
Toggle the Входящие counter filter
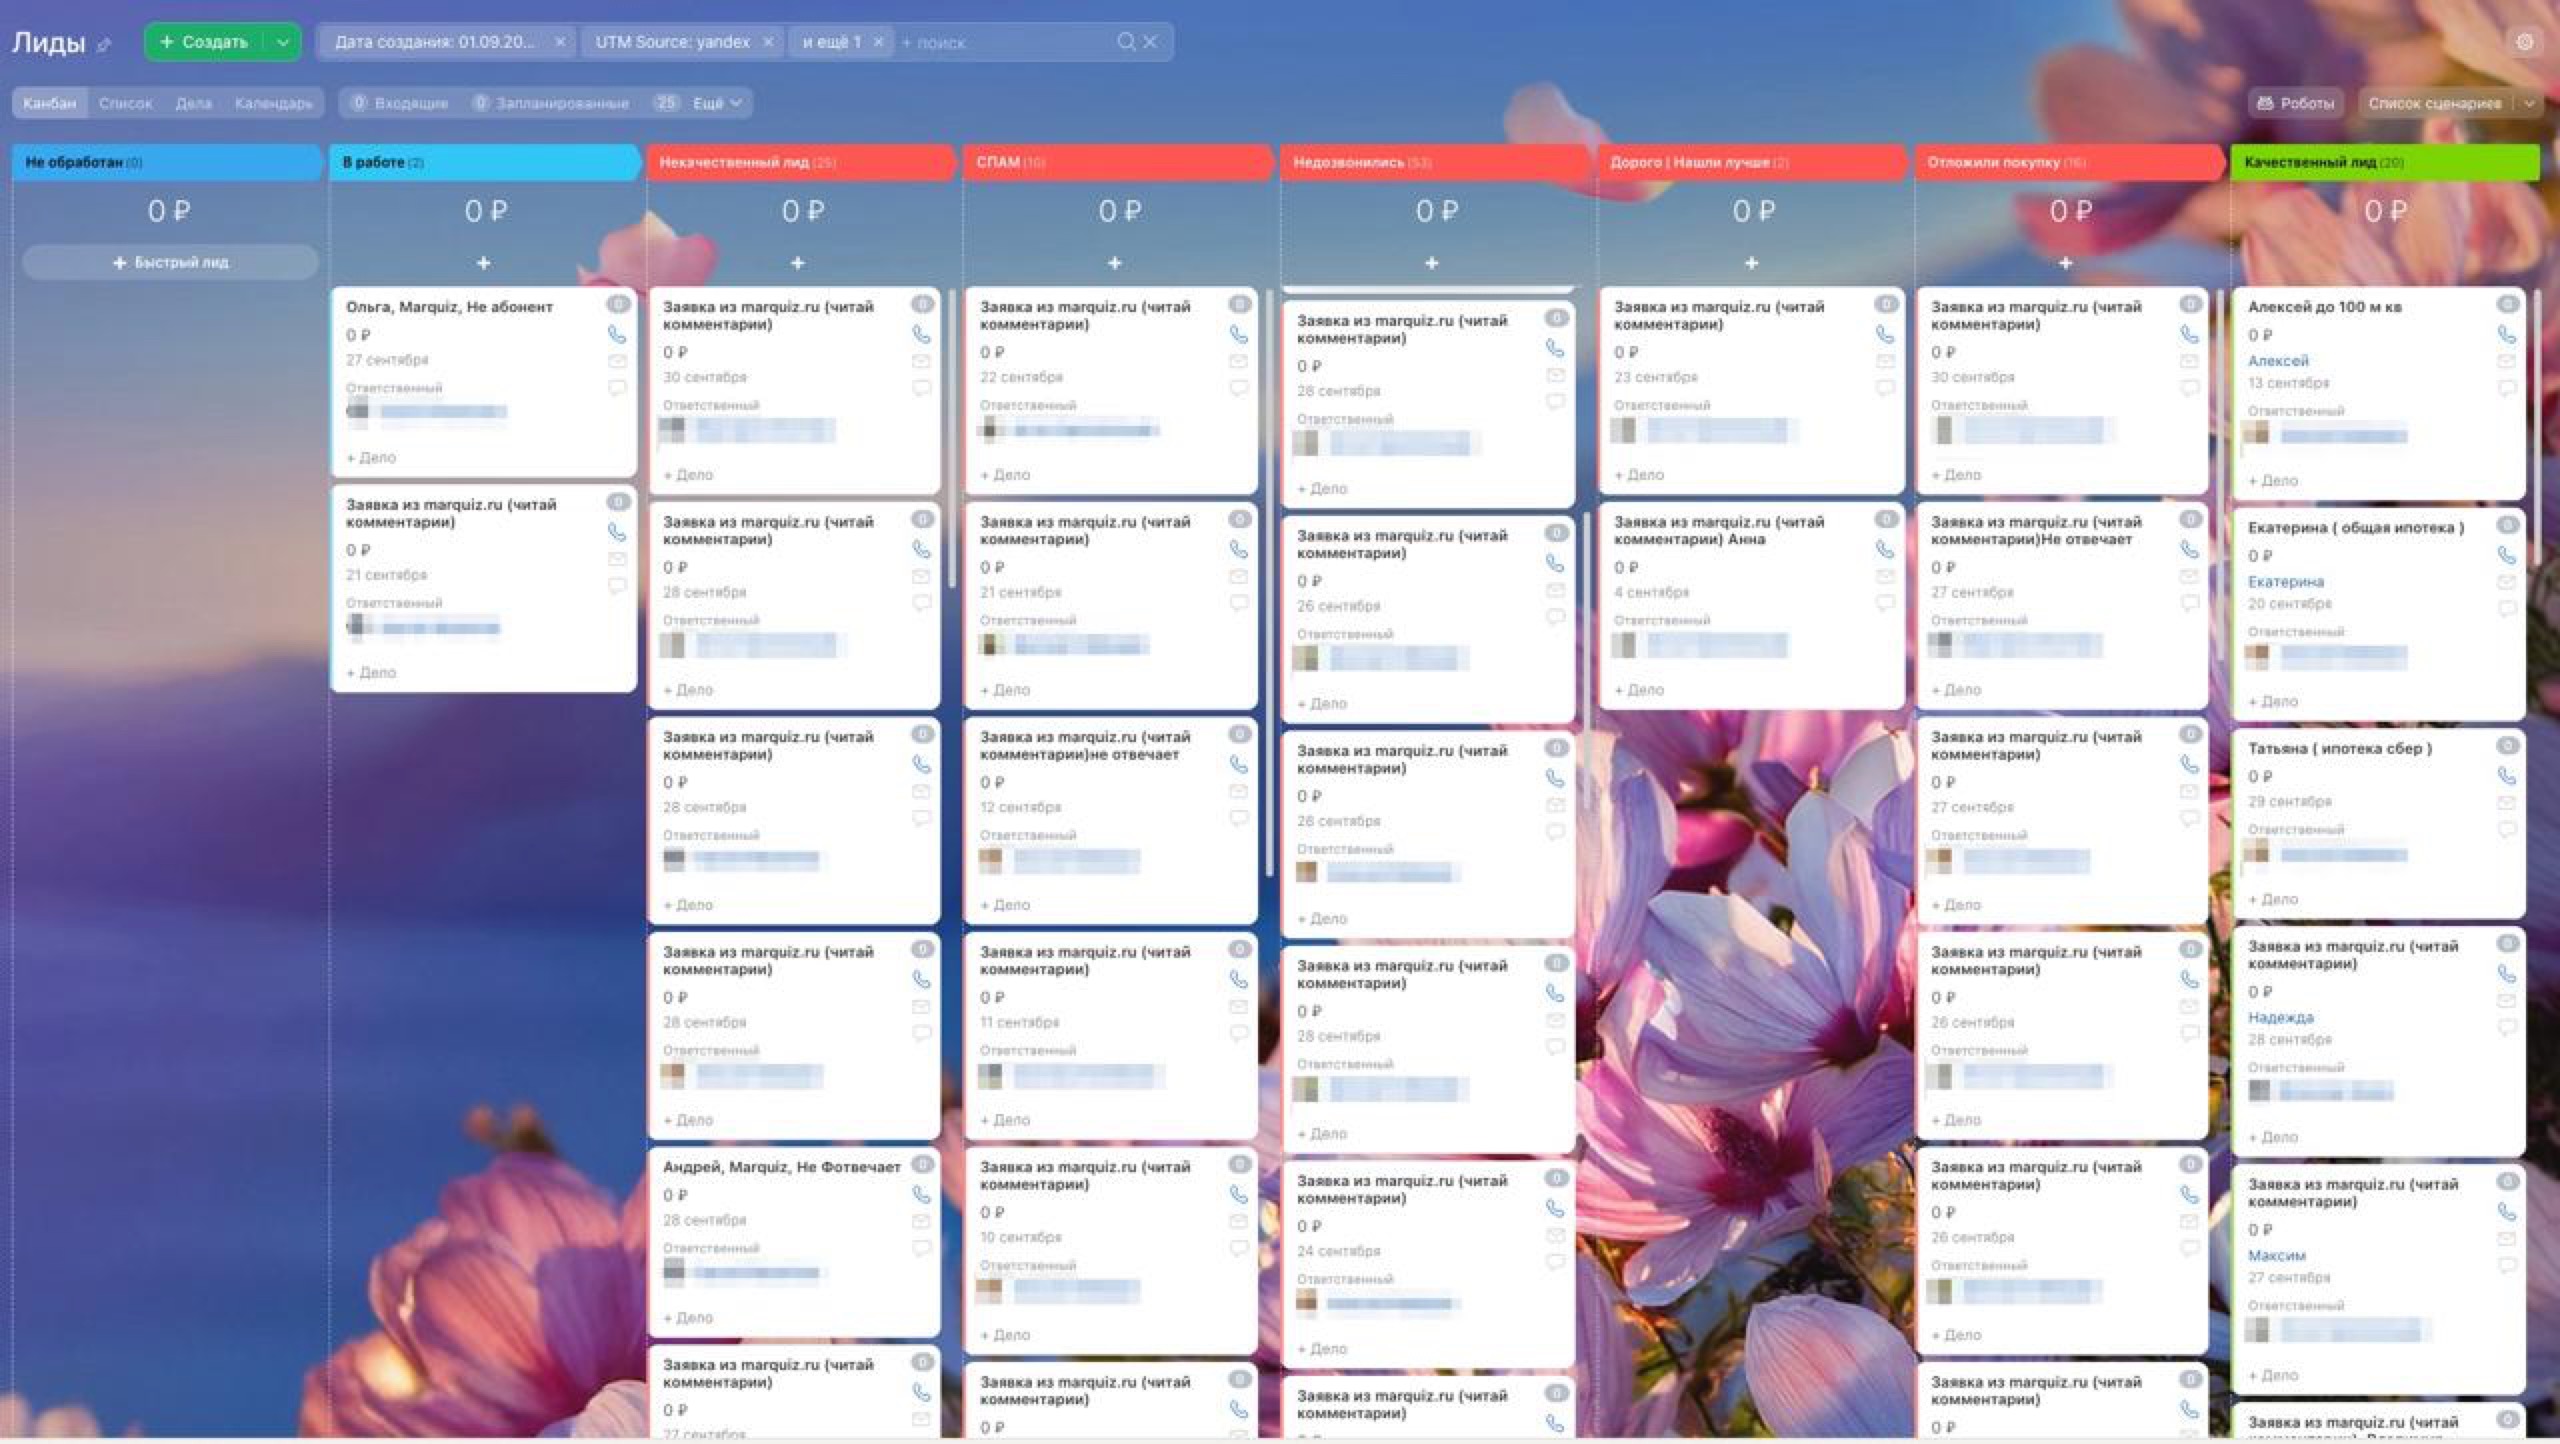[400, 103]
